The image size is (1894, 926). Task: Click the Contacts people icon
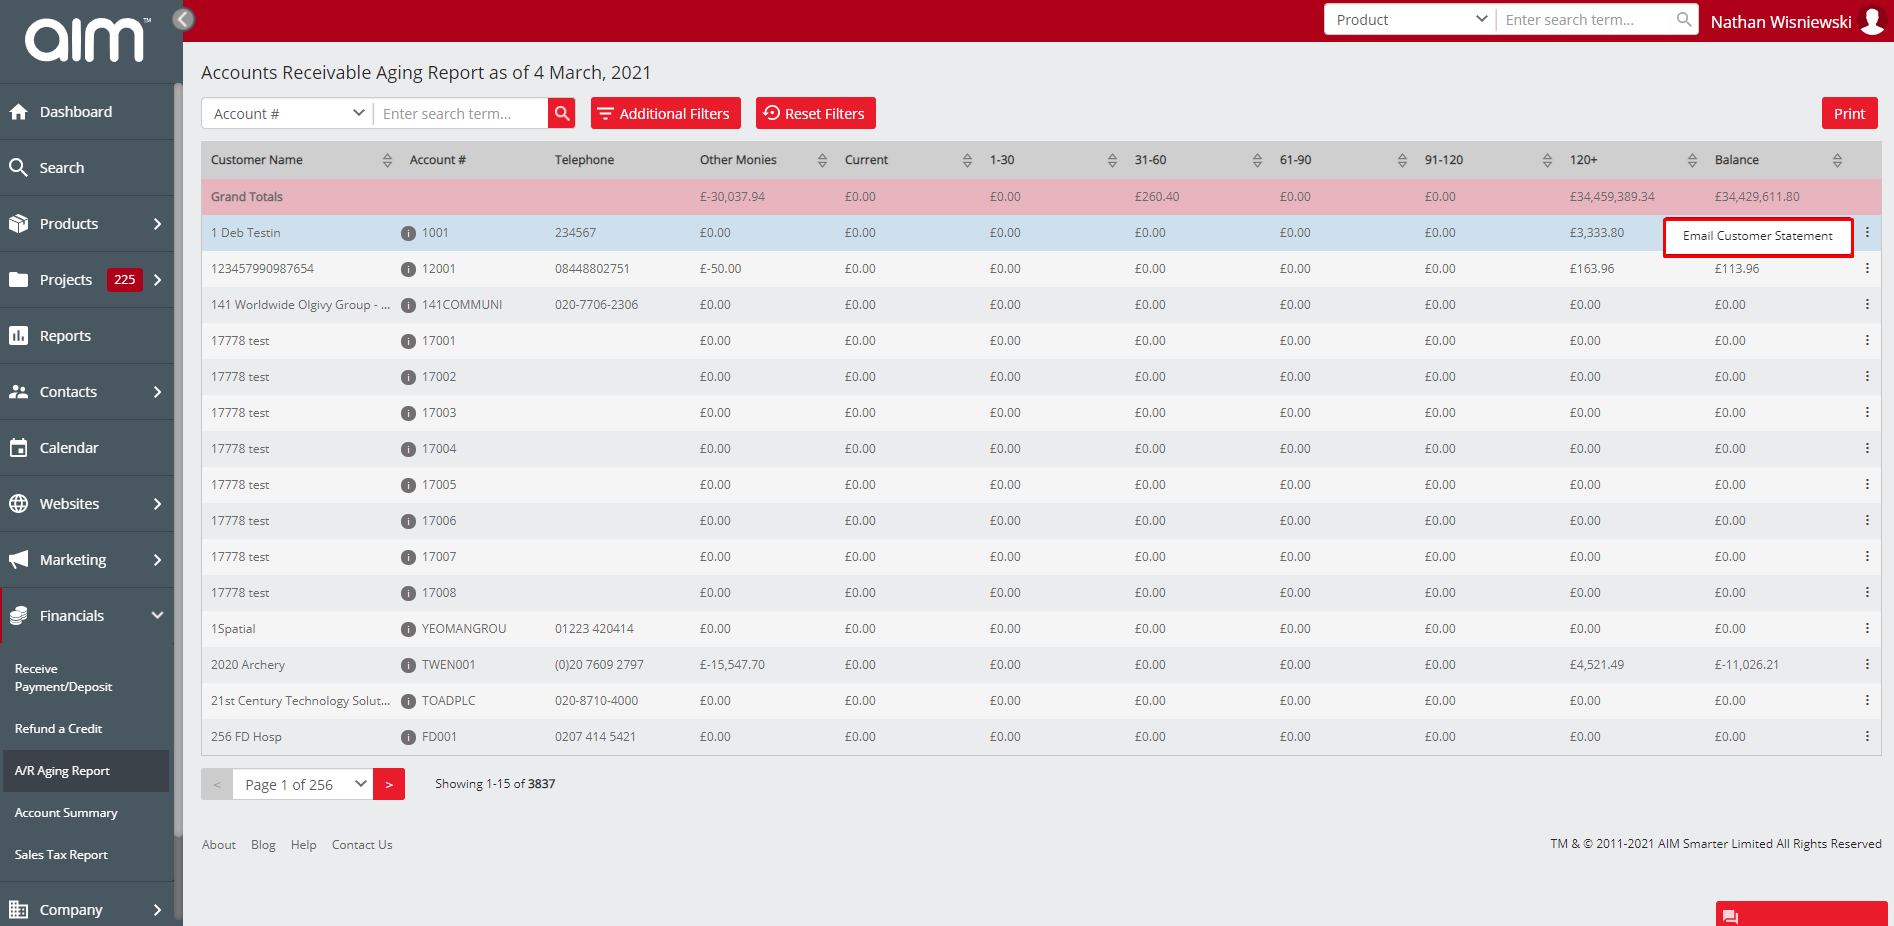tap(18, 391)
